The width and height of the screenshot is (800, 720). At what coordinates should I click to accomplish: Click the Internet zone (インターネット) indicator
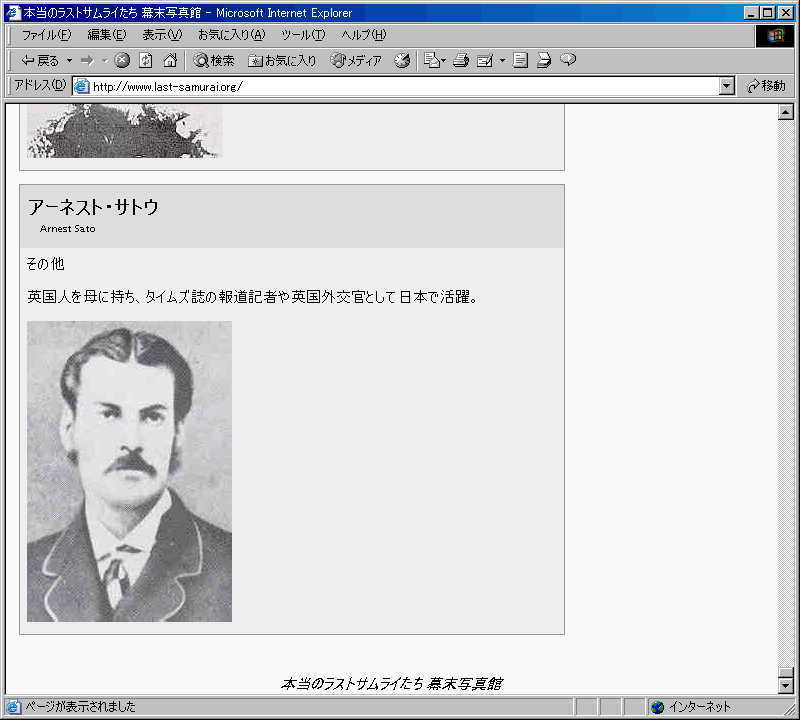click(691, 707)
